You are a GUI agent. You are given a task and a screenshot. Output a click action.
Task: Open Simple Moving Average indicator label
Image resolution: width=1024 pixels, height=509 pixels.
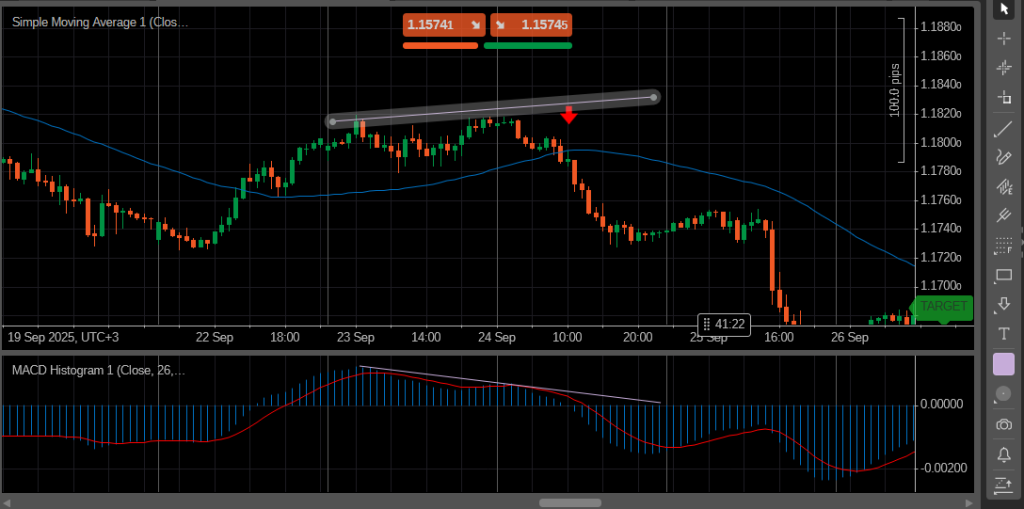99,21
